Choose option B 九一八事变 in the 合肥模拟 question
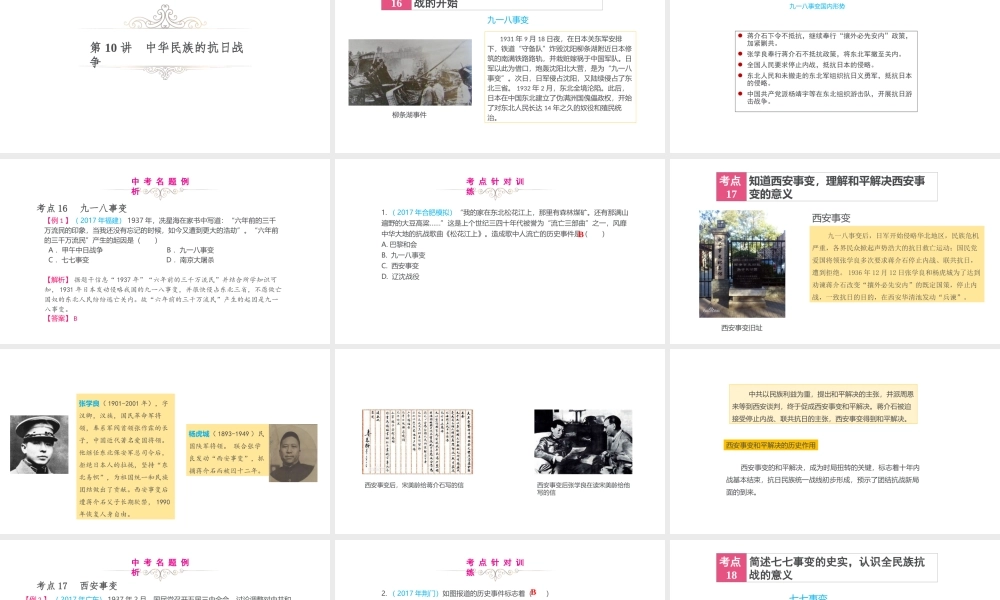 [x=403, y=256]
